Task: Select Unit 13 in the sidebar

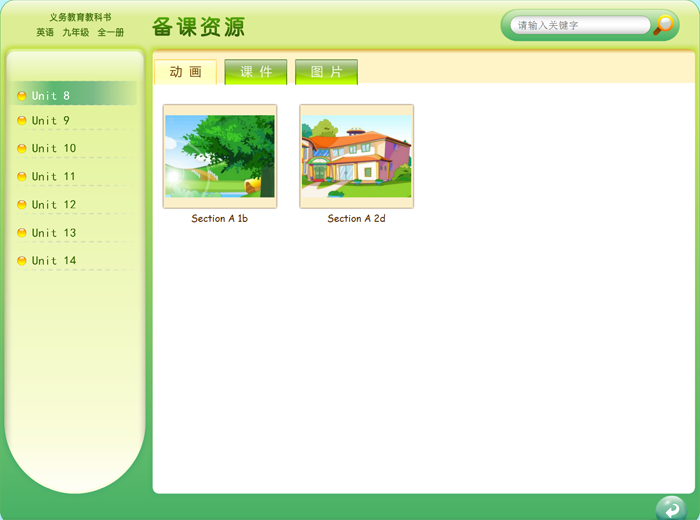Action: click(75, 233)
